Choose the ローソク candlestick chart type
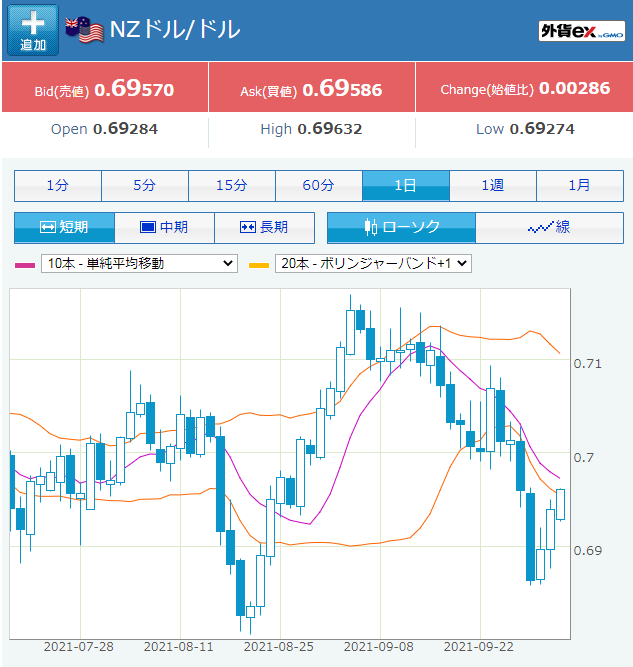Screen dimensions: 633x667 401,228
